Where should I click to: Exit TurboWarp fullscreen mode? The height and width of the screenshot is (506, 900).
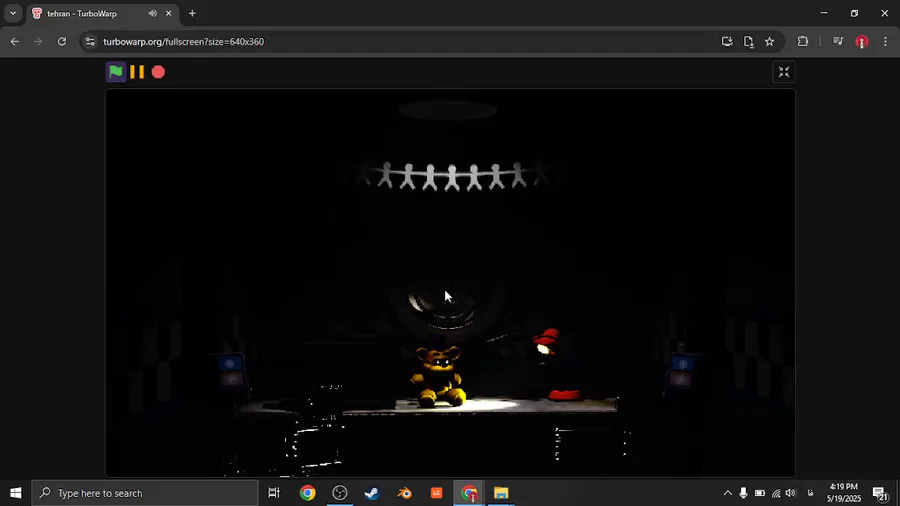[x=783, y=72]
